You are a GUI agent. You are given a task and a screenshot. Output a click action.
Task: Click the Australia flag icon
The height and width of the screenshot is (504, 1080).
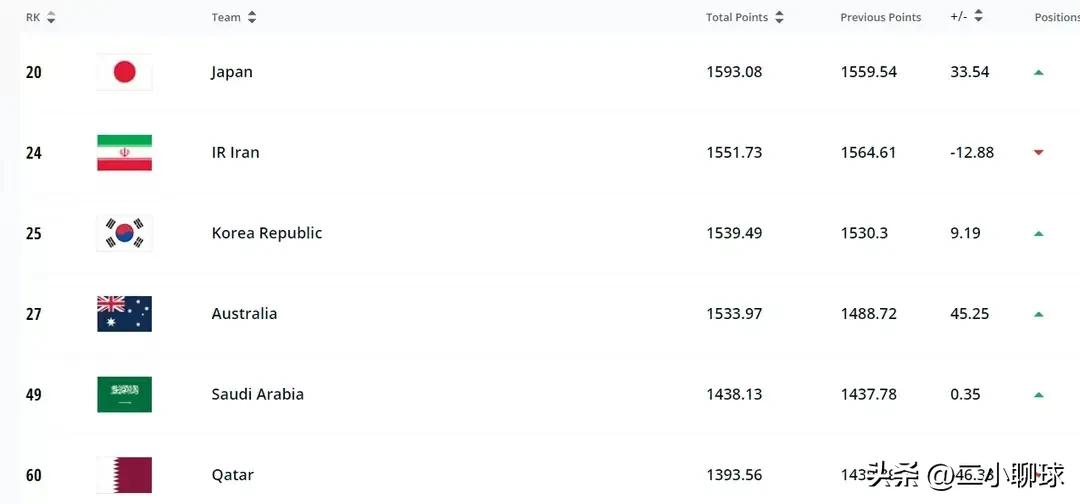[x=124, y=314]
